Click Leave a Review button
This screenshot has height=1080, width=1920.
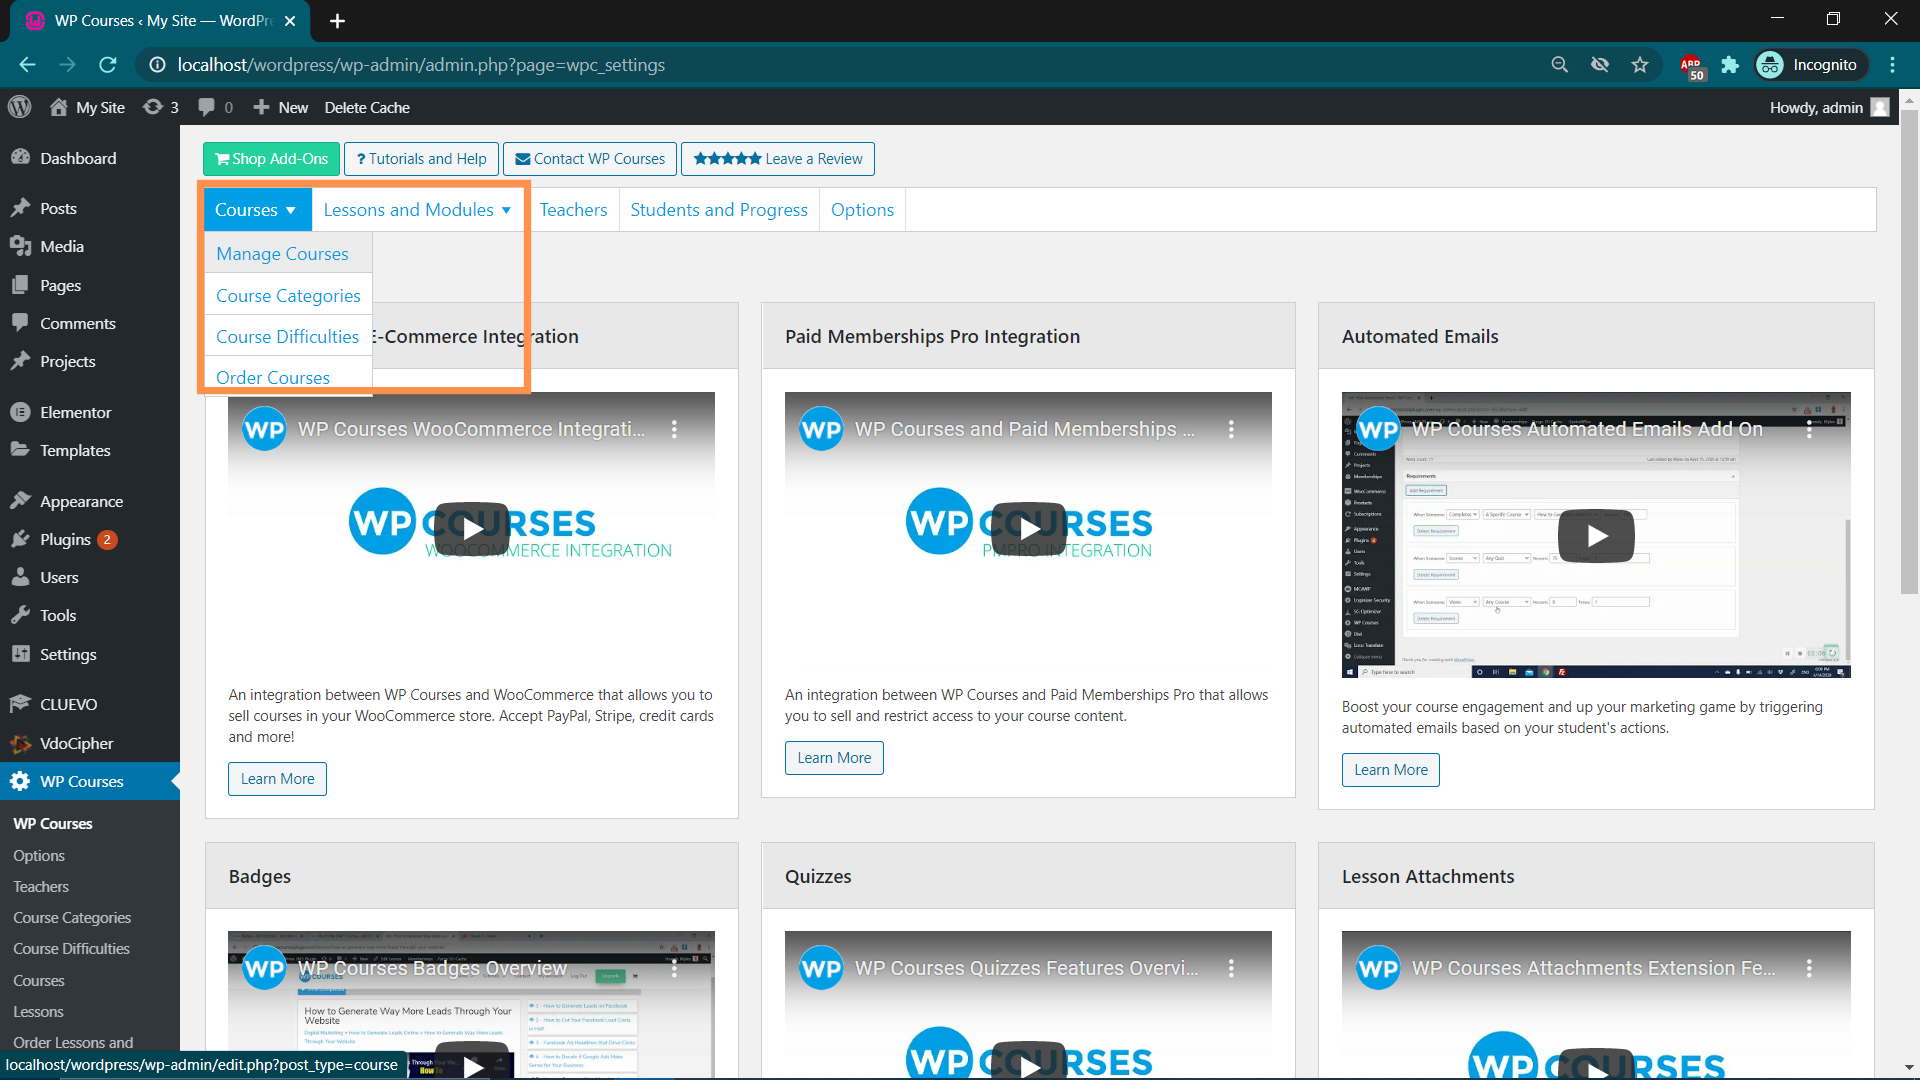tap(778, 159)
